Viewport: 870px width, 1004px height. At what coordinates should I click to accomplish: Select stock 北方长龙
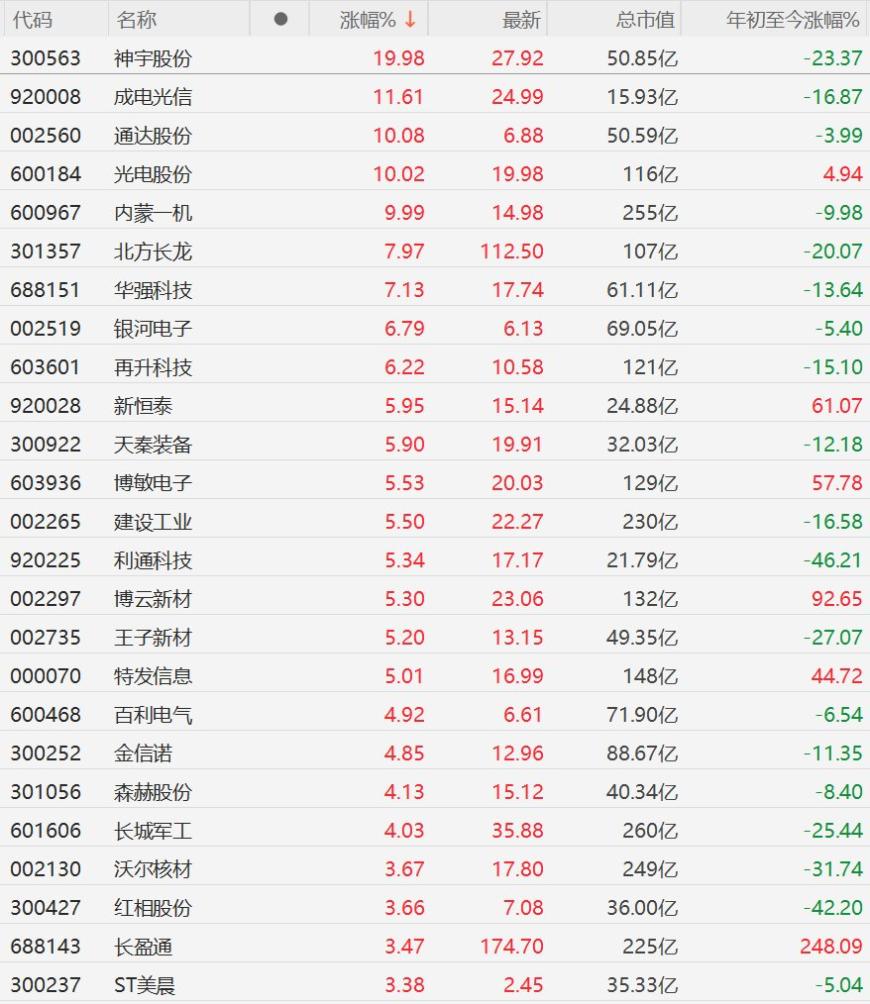click(153, 252)
